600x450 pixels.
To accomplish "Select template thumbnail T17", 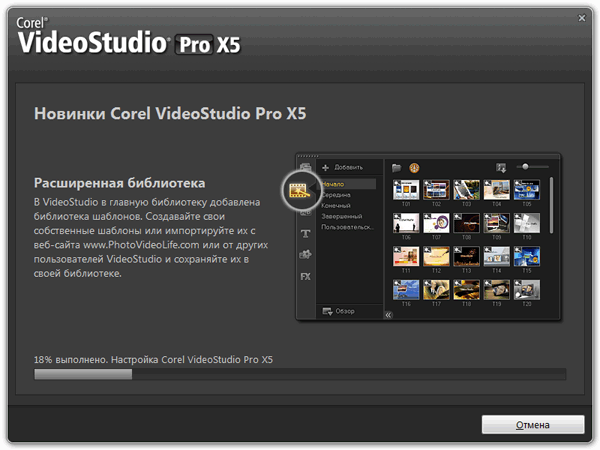I will pos(436,290).
